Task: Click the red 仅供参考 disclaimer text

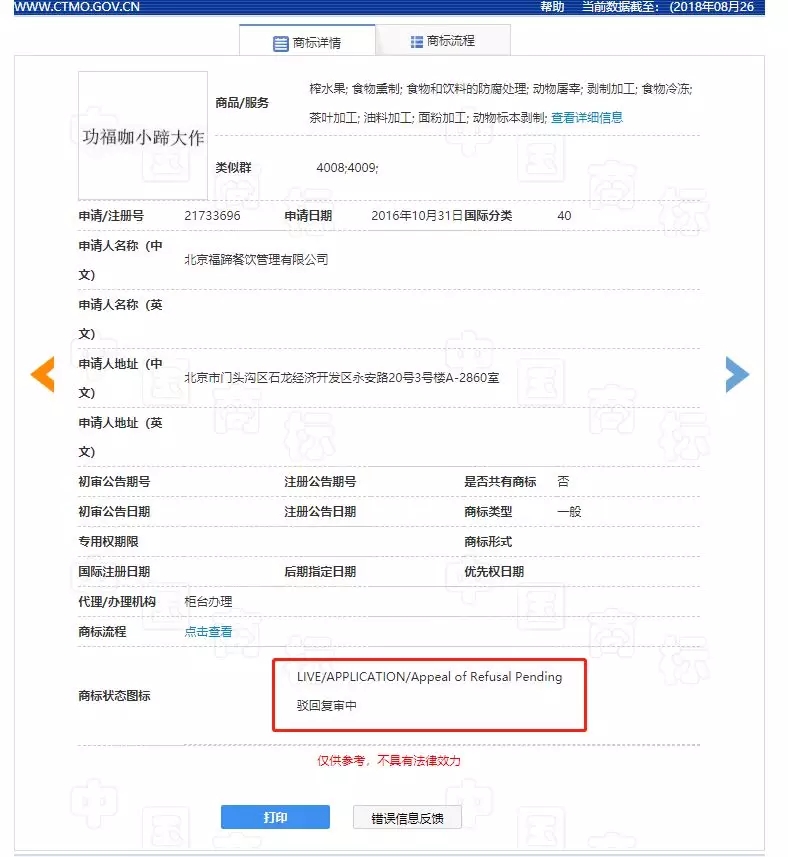Action: pos(389,760)
